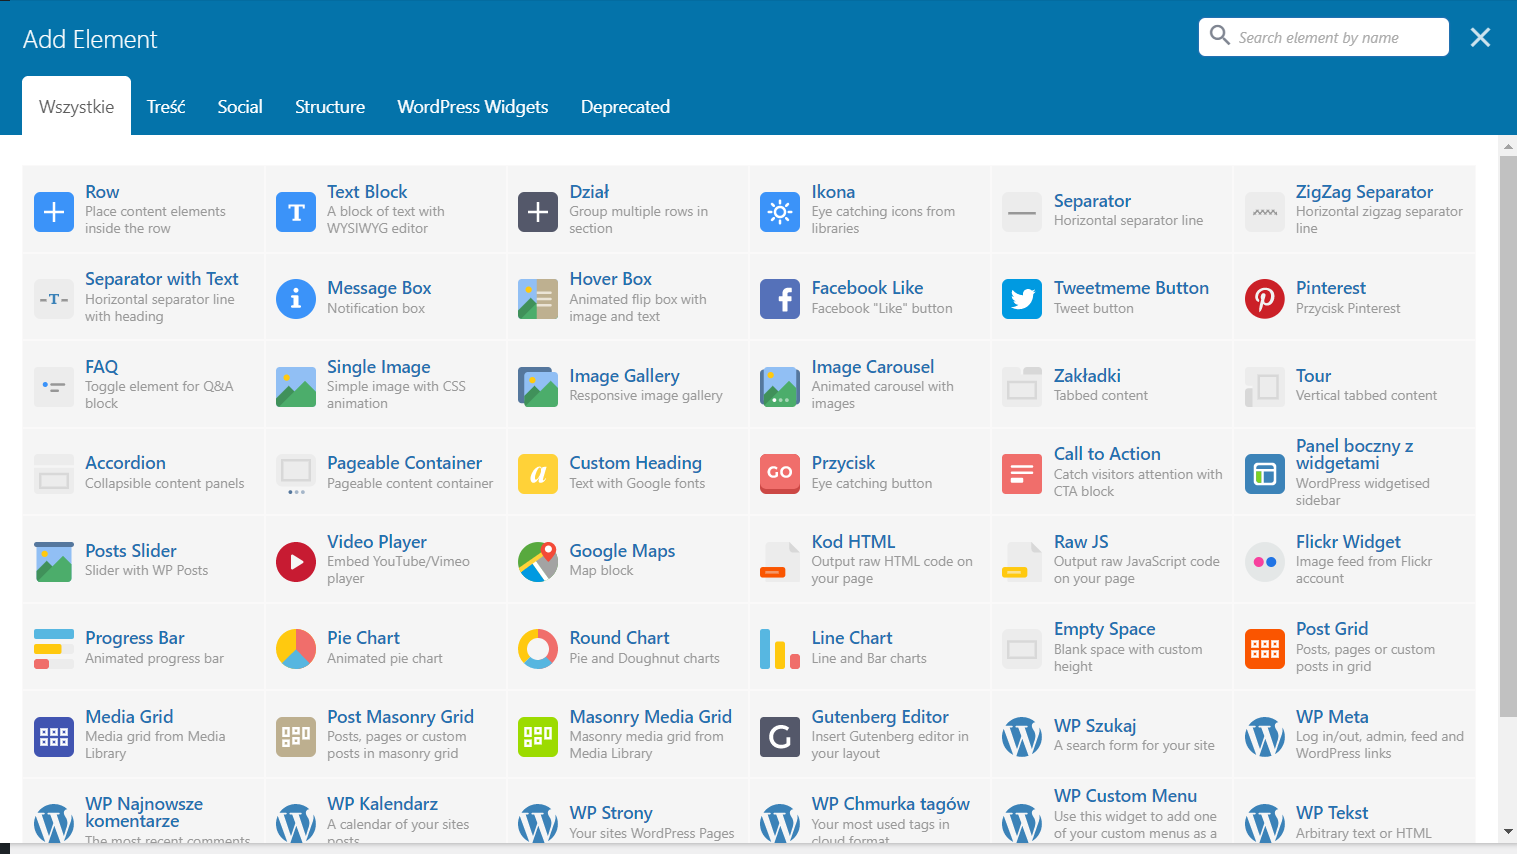Select the Pinterest element icon
Screen dimensions: 1517x854
(1264, 299)
